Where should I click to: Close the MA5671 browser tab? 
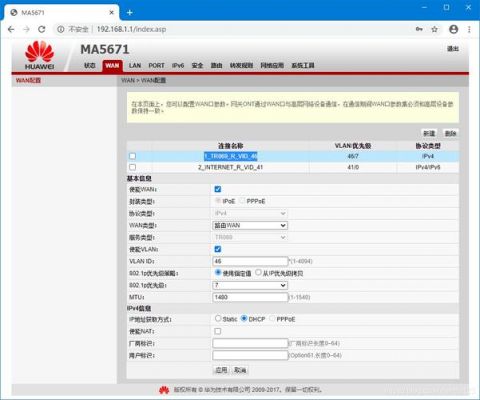coord(112,13)
